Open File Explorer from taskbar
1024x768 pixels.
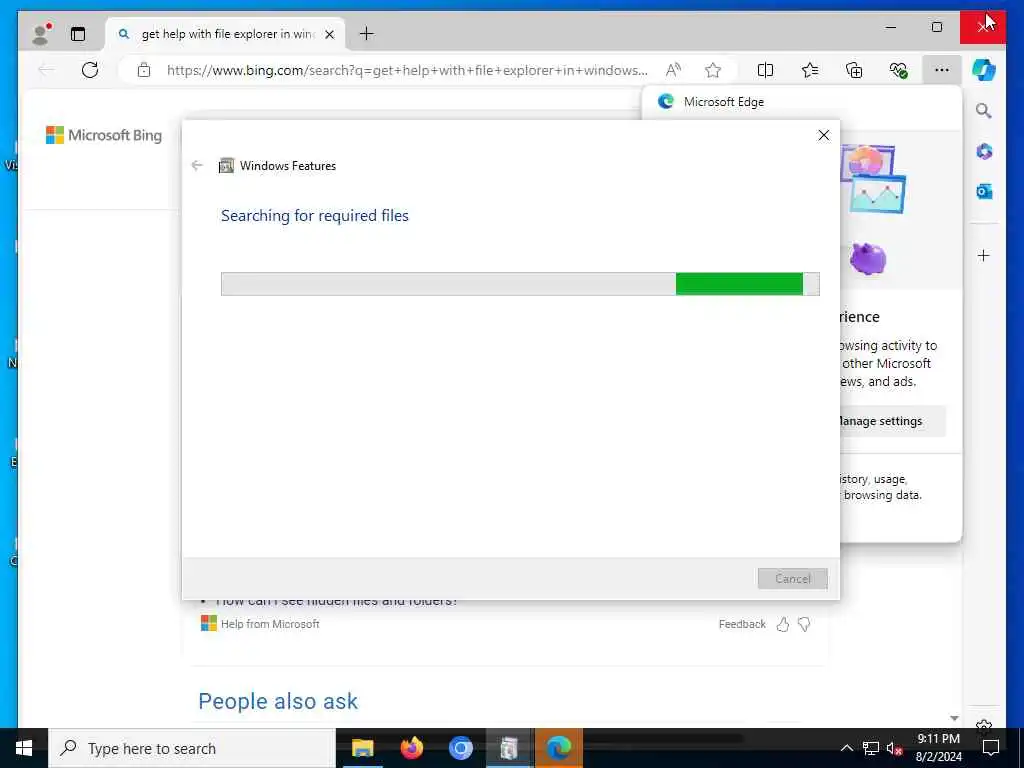[362, 748]
